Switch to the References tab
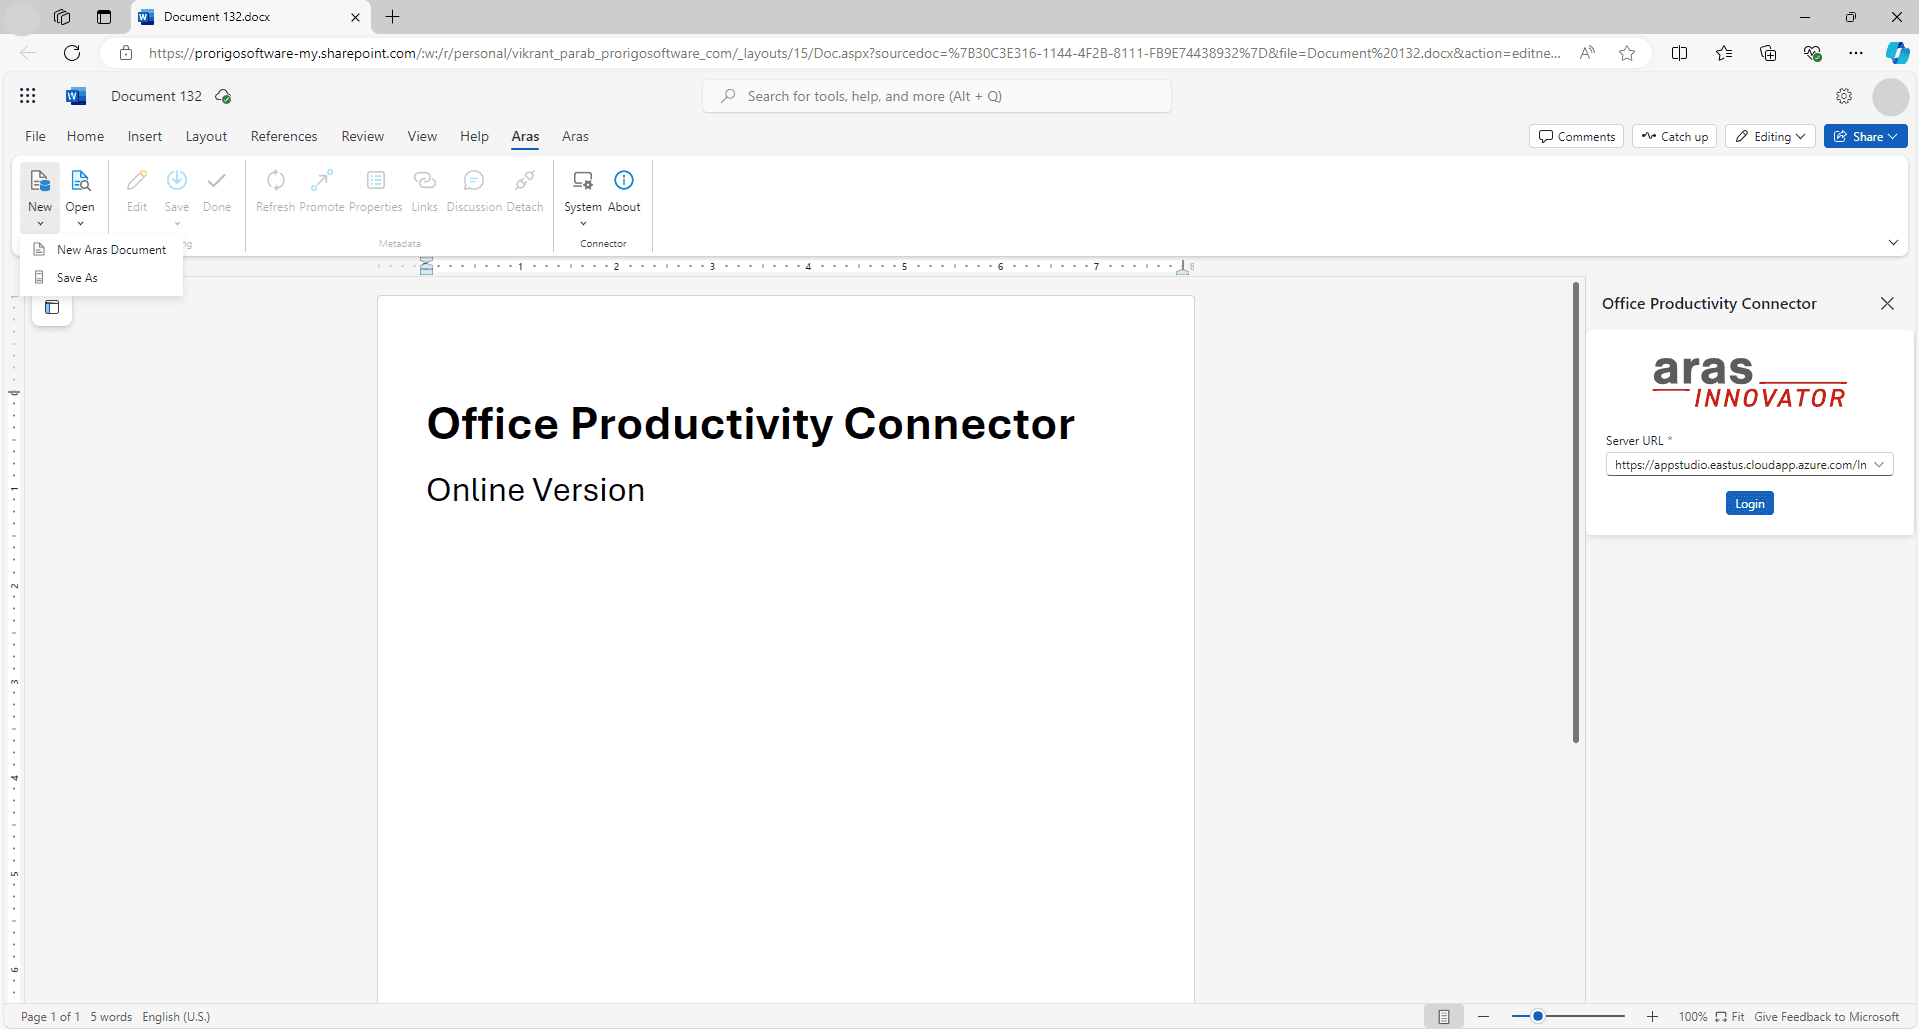 tap(284, 136)
